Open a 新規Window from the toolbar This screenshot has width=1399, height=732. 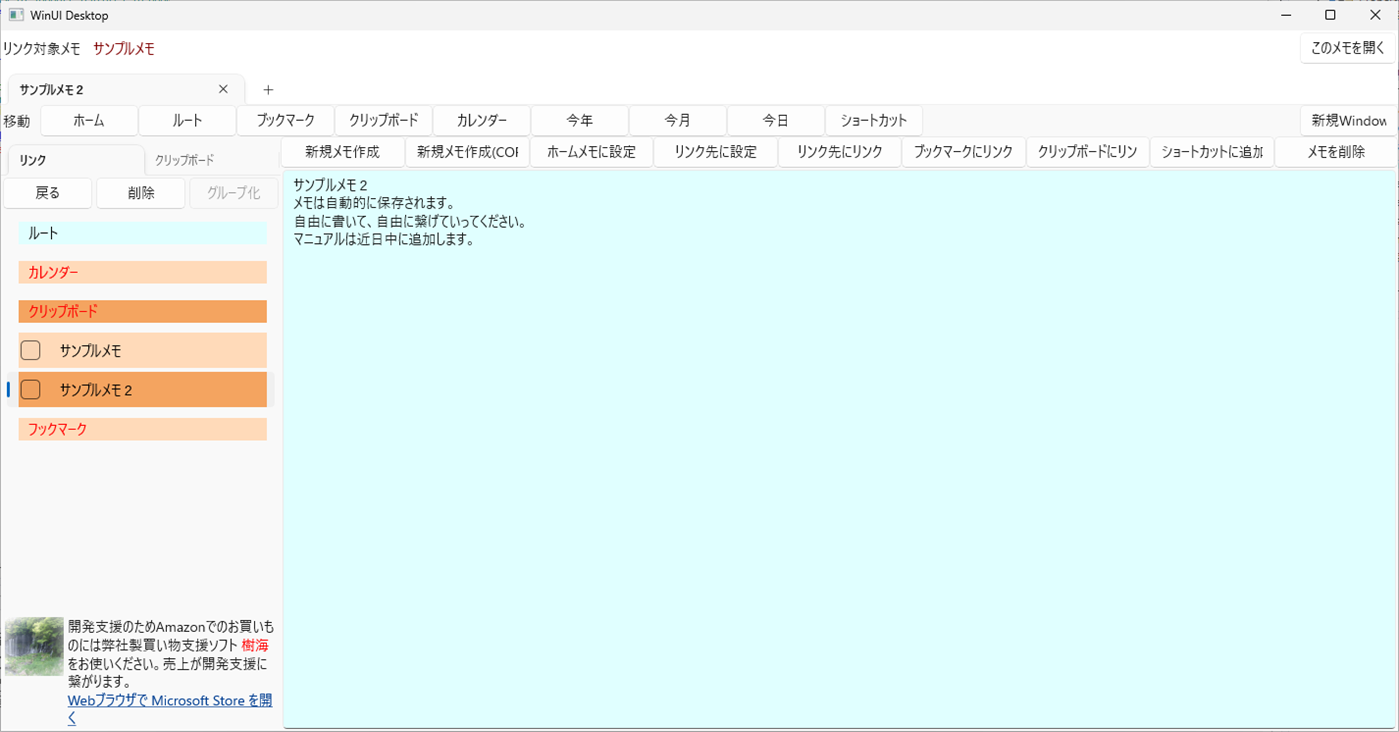pyautogui.click(x=1348, y=120)
